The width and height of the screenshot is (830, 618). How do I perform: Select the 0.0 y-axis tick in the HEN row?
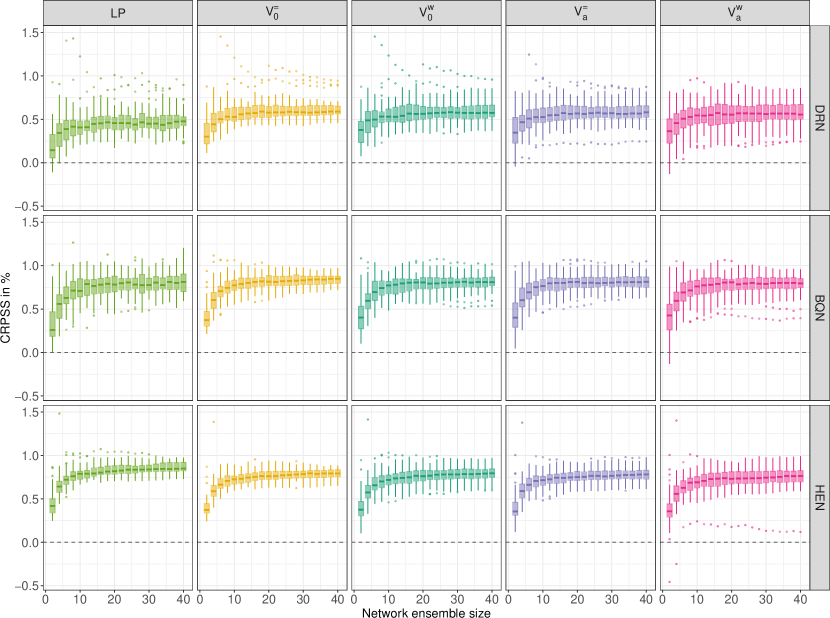pyautogui.click(x=30, y=543)
